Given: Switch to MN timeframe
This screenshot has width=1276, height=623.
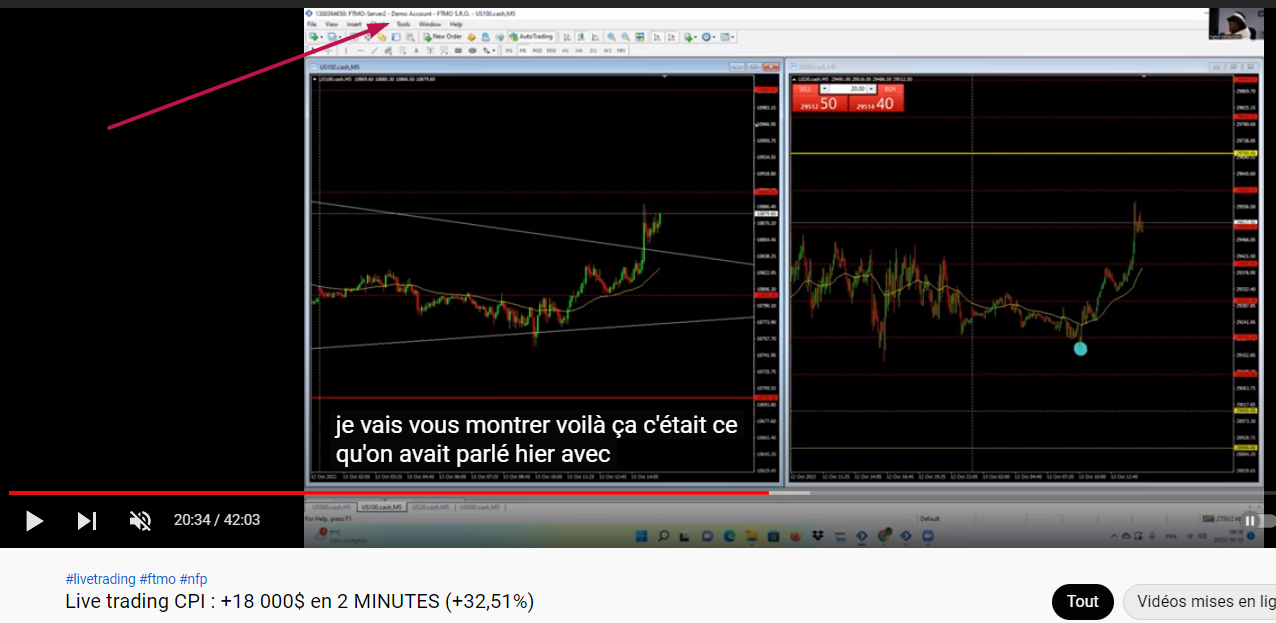Looking at the screenshot, I should [621, 50].
